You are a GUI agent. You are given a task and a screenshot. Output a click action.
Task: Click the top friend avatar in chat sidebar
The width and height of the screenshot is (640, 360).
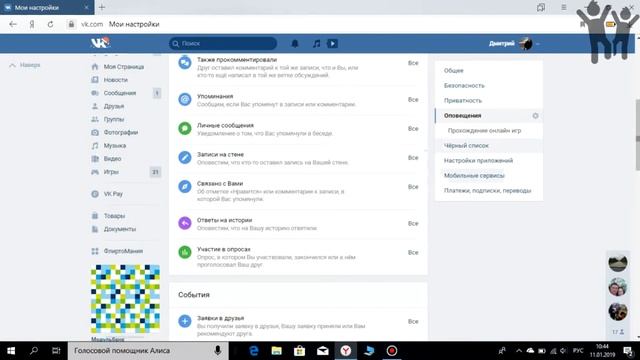618,263
